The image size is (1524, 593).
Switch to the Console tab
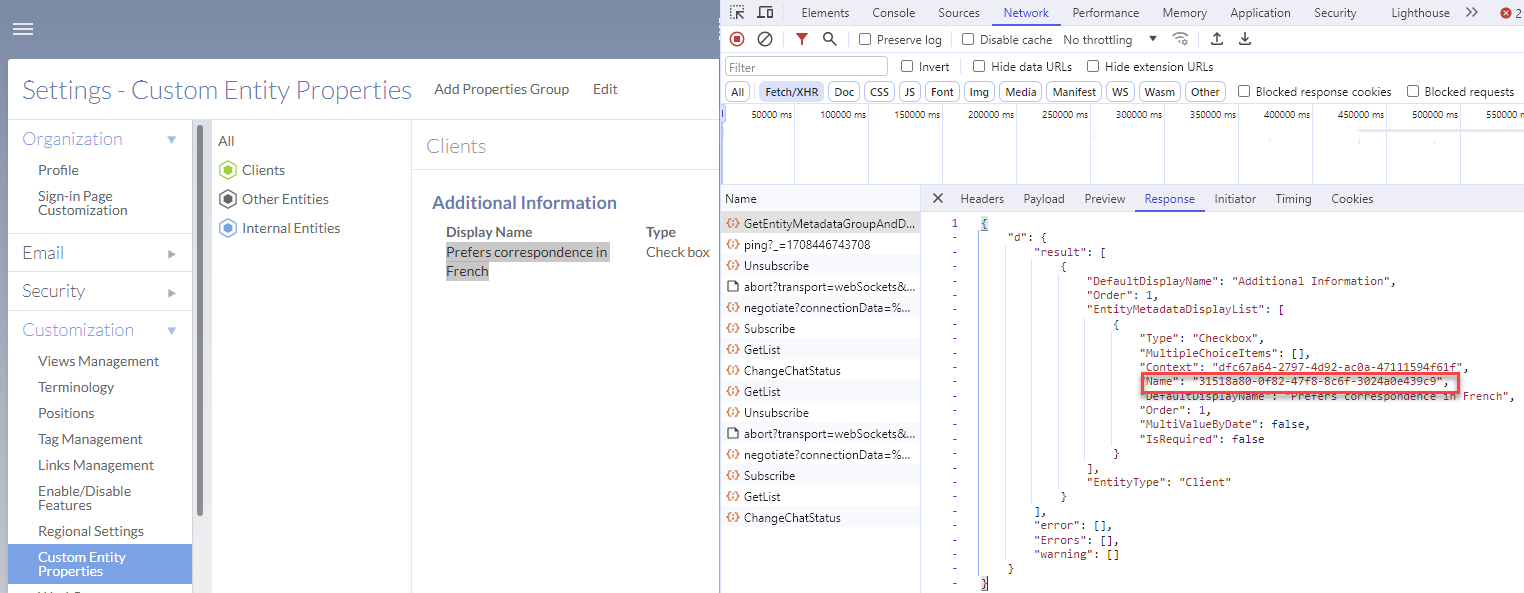893,13
